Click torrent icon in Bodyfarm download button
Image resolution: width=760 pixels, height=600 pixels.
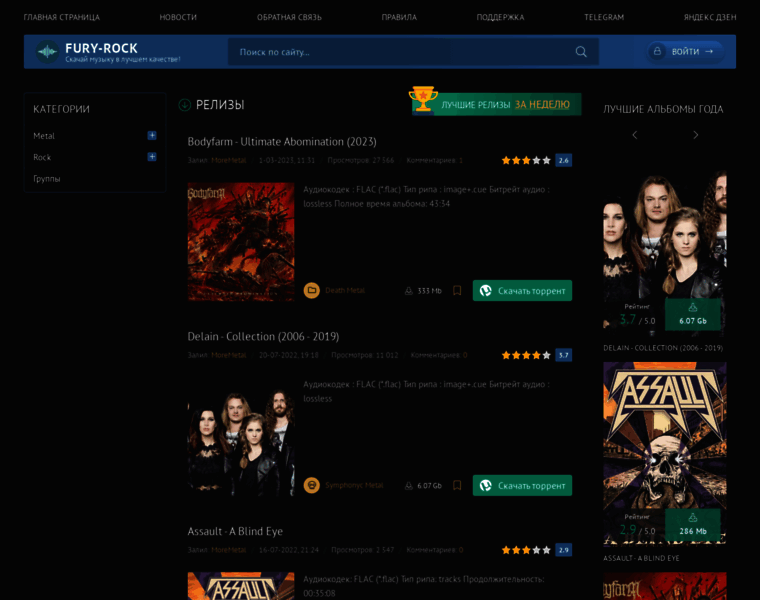486,290
